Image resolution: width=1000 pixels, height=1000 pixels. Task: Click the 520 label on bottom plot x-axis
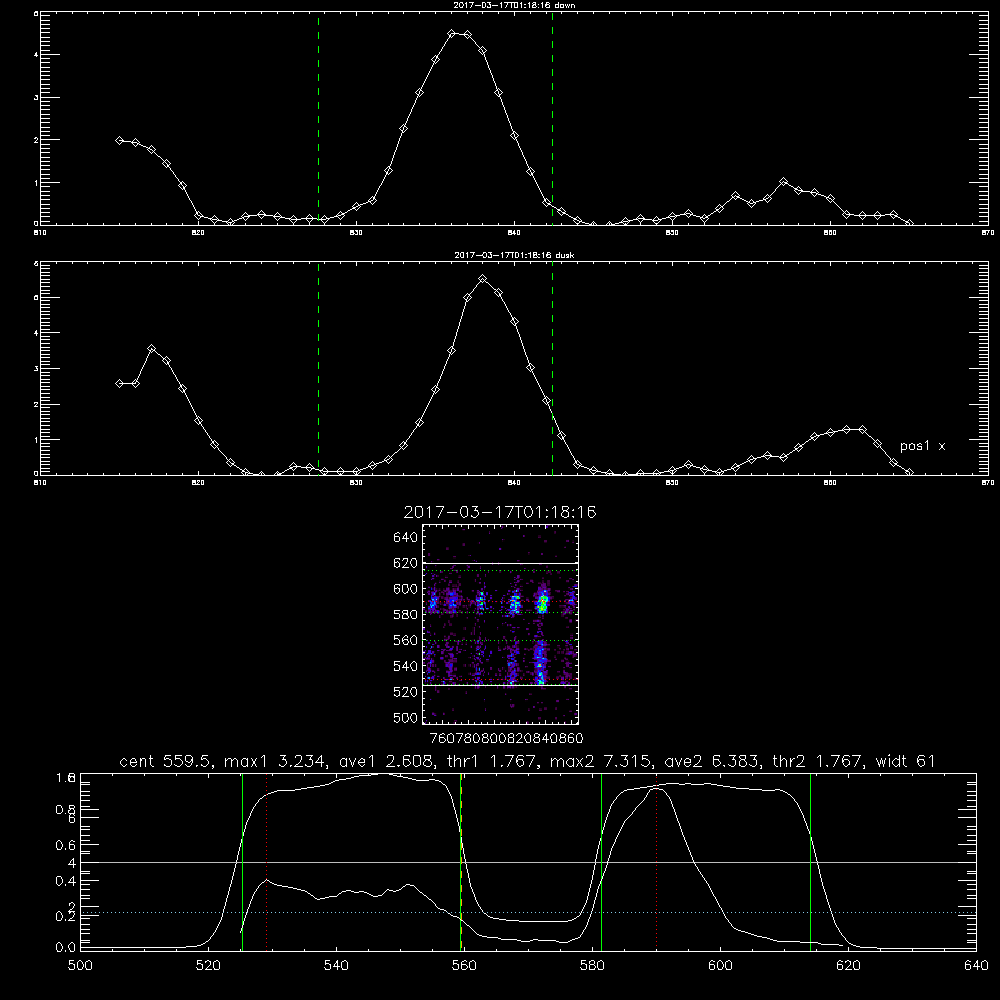[x=208, y=966]
